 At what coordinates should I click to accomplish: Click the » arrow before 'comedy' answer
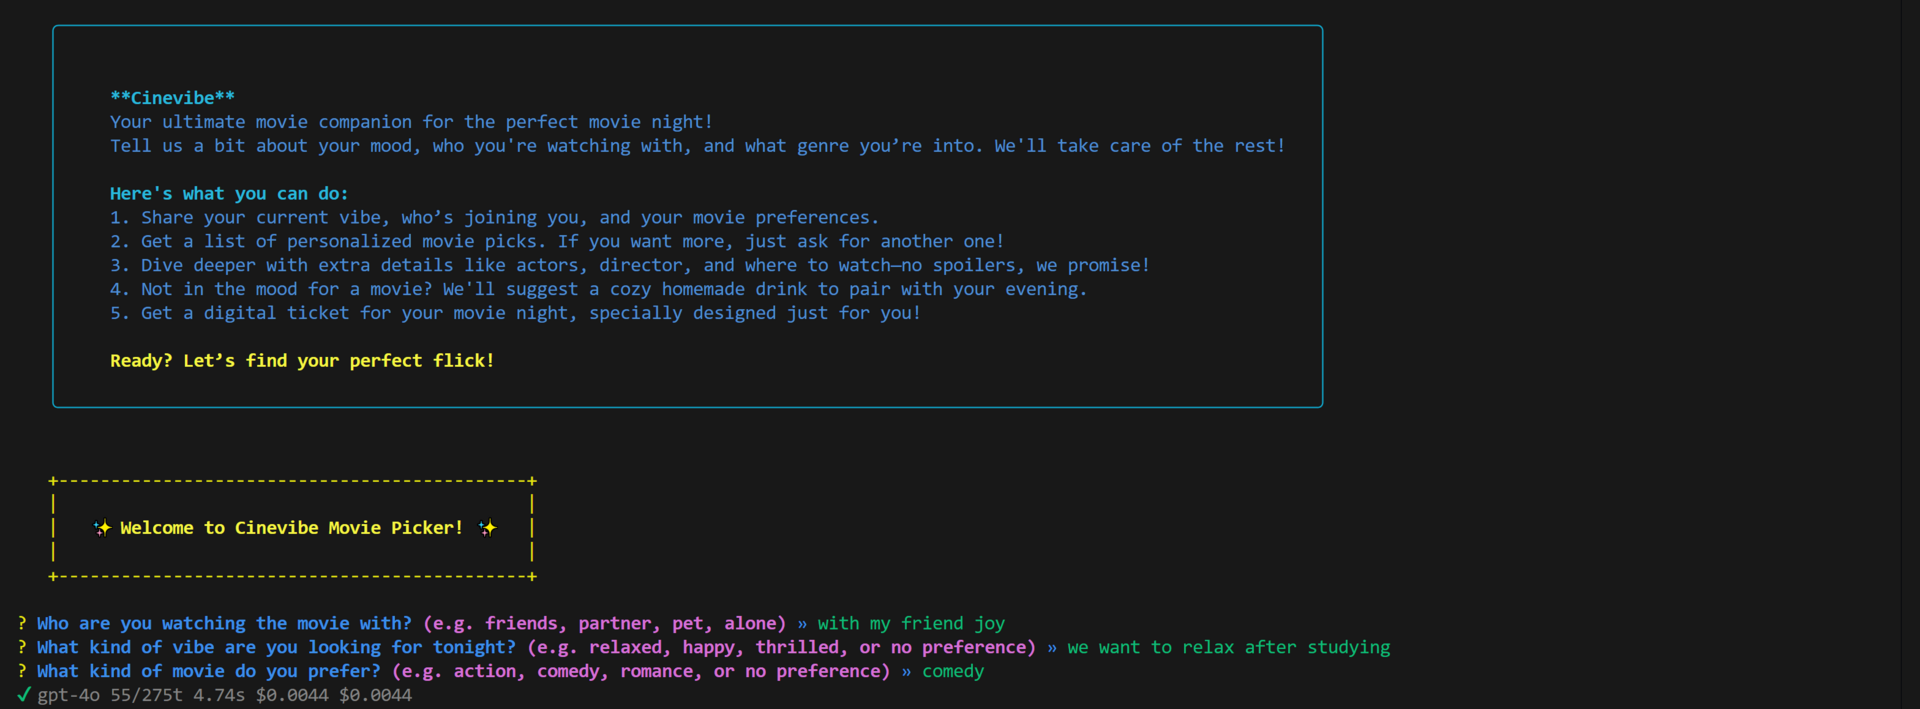click(x=906, y=672)
